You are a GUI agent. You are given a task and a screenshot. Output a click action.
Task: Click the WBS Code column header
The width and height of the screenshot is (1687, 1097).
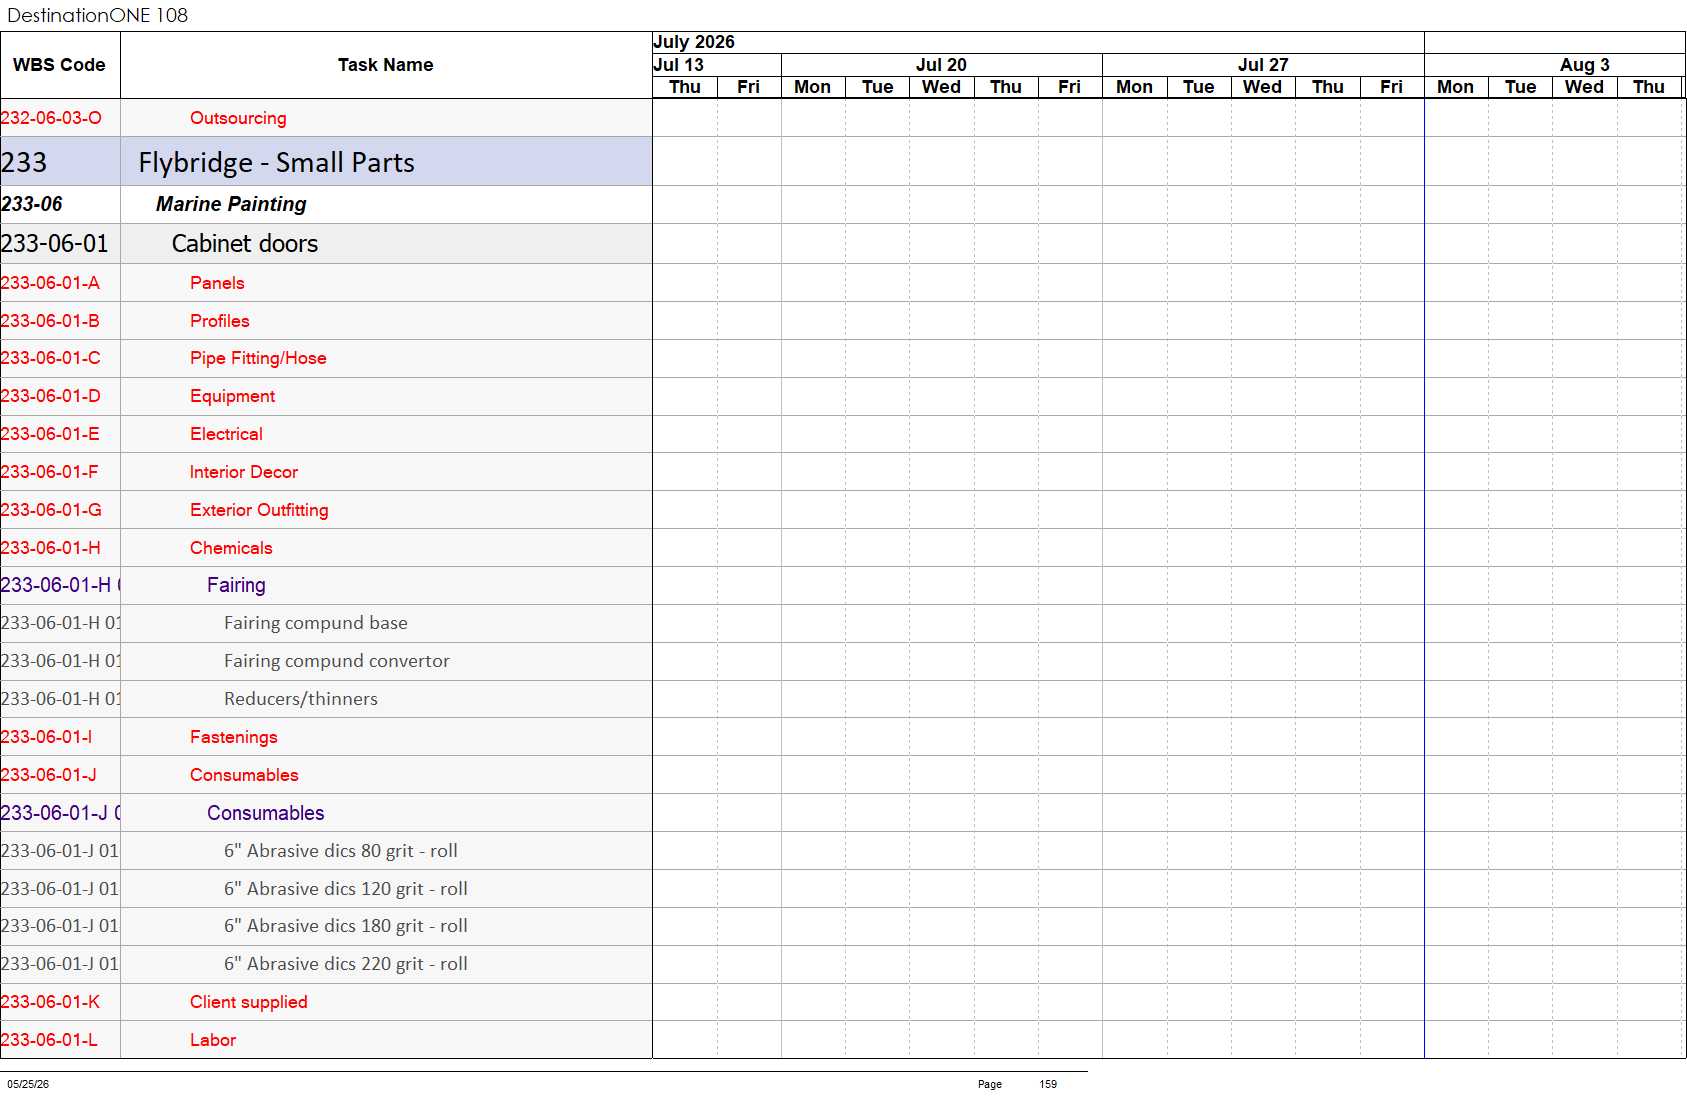(x=60, y=65)
